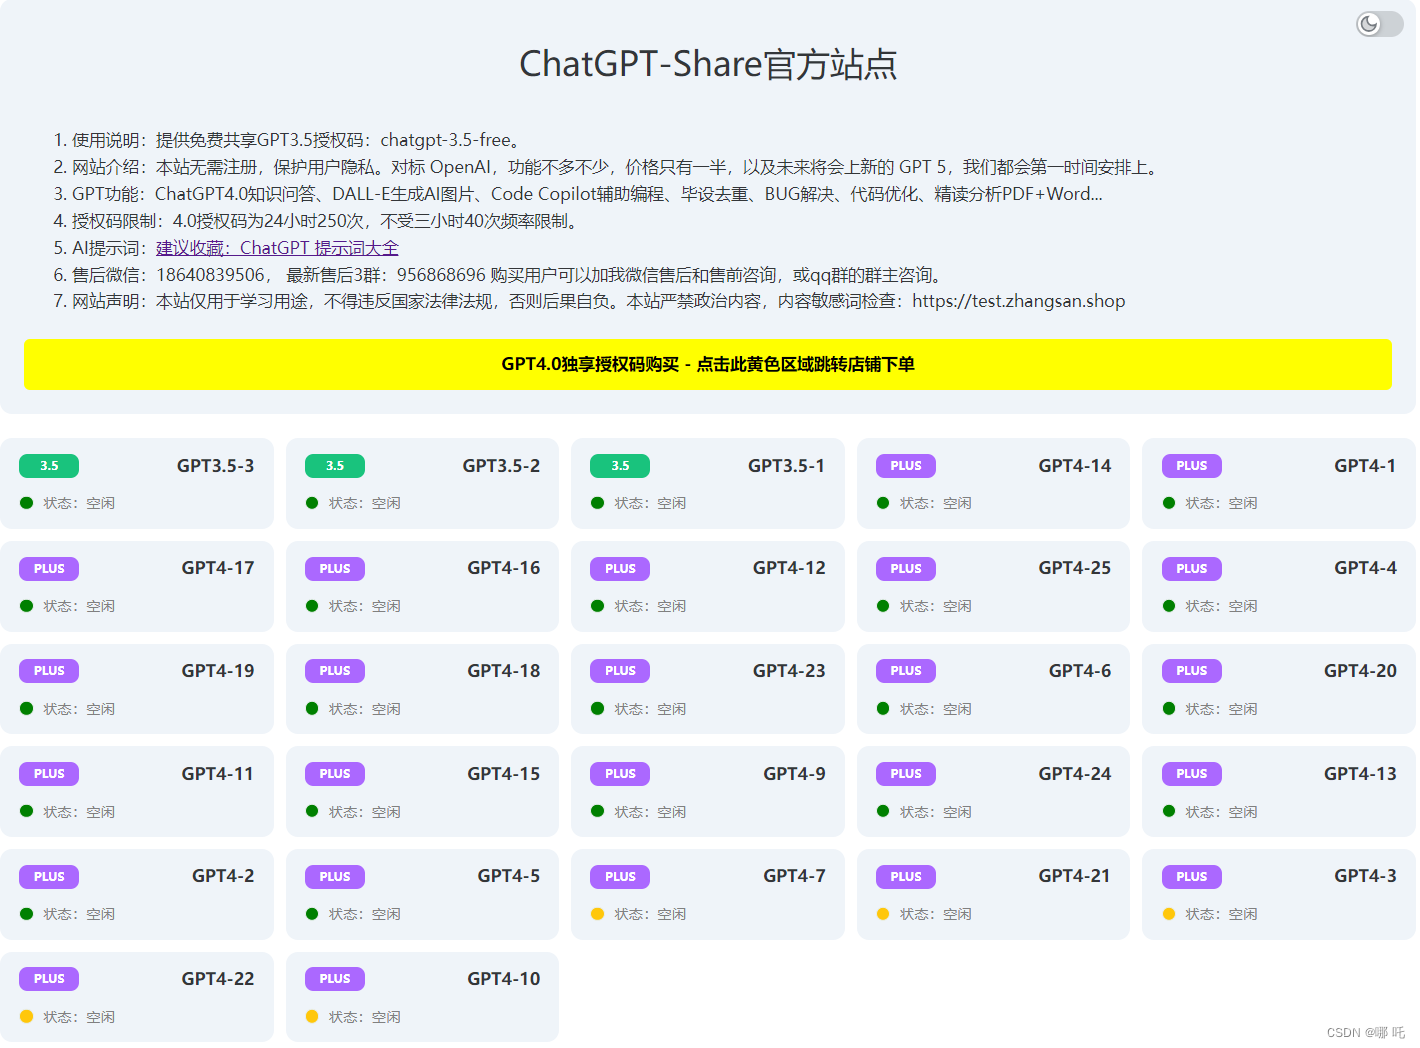Click the PLUS badge on the GPT4-10 card
The image size is (1420, 1048).
(335, 979)
